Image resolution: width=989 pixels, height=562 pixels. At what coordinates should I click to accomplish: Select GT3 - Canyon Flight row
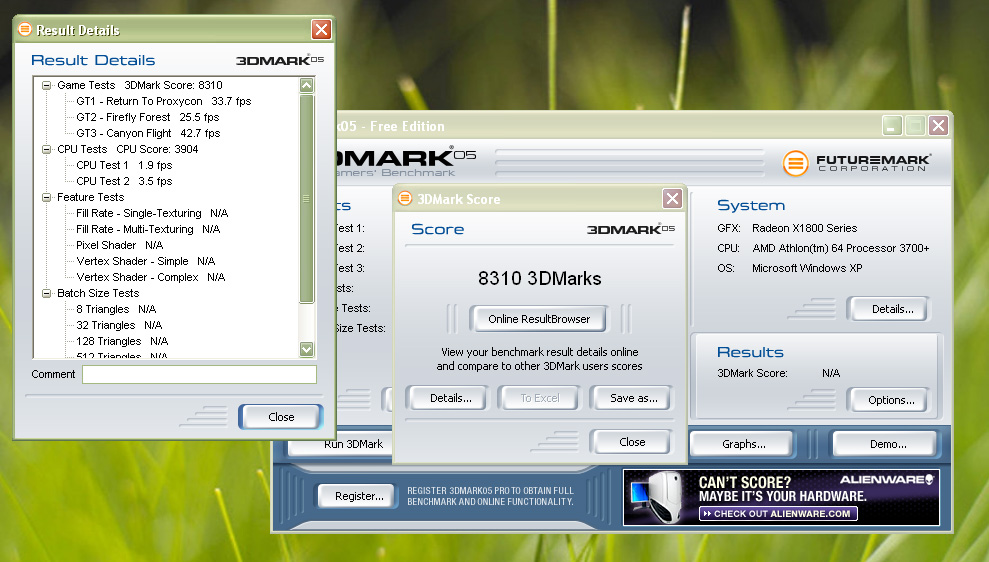tap(148, 134)
